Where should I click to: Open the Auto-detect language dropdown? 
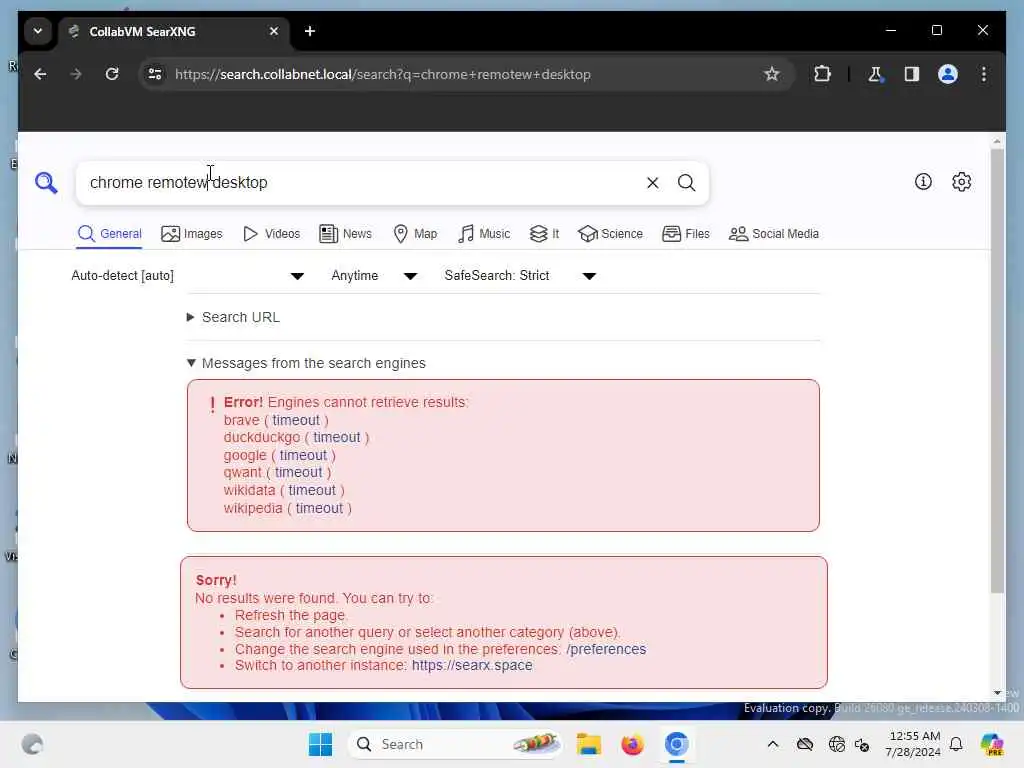click(x=187, y=276)
